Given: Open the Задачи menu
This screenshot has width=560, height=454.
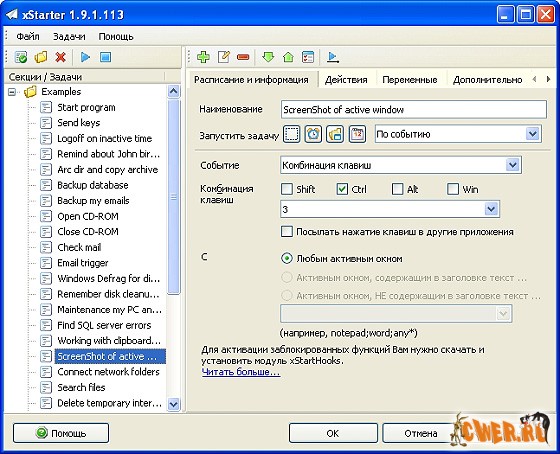Looking at the screenshot, I should click(x=69, y=36).
